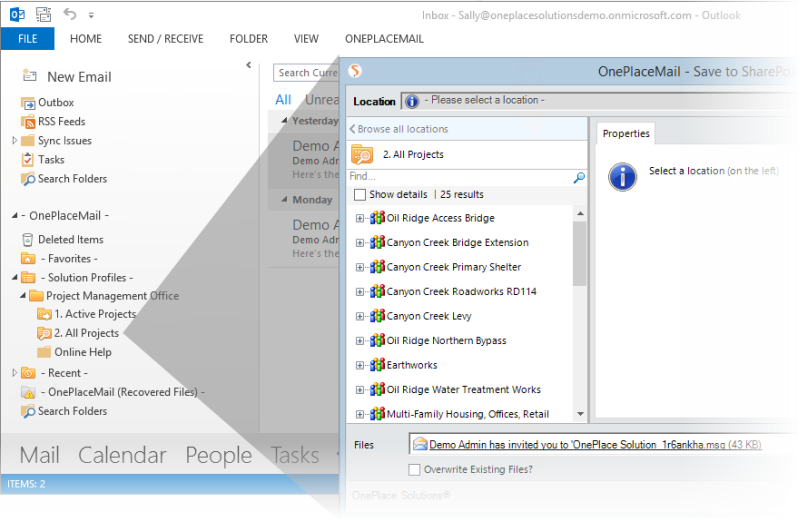Click the Location info icon
Screen dimensions: 800x520
412,102
